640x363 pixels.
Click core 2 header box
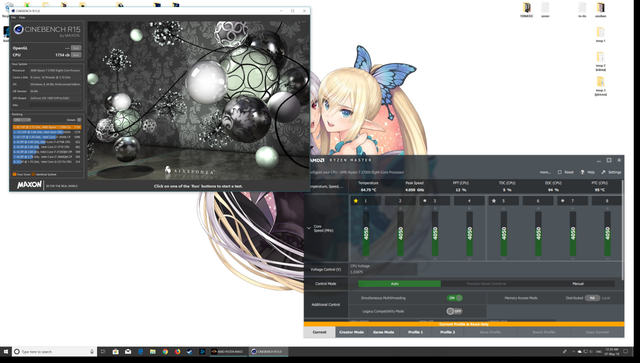[x=400, y=201]
